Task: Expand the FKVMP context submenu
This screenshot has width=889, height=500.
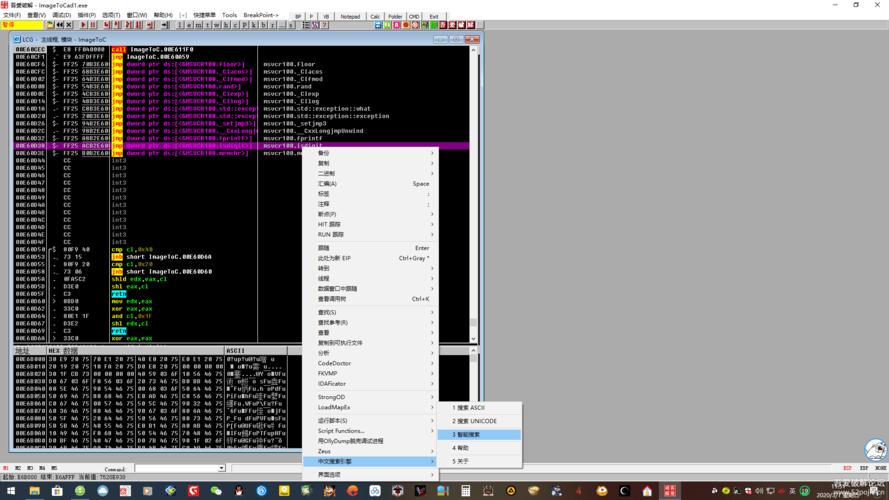Action: tap(370, 374)
